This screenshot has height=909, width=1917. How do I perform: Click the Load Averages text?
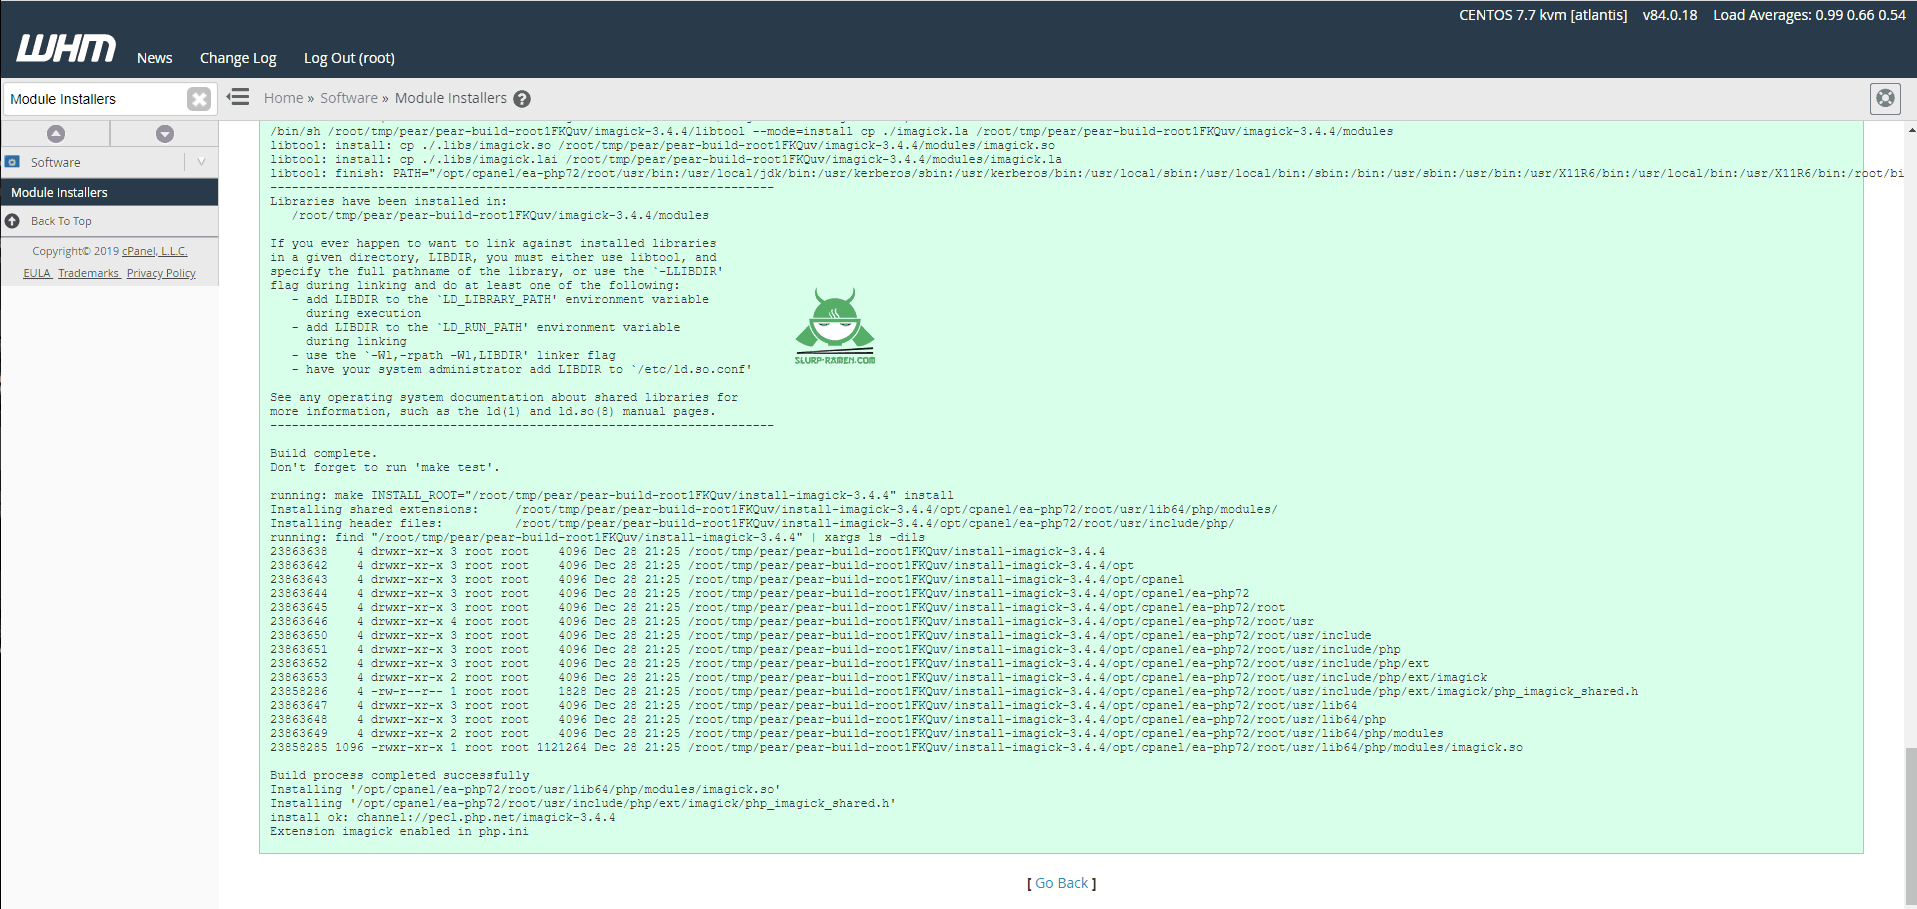point(1809,15)
